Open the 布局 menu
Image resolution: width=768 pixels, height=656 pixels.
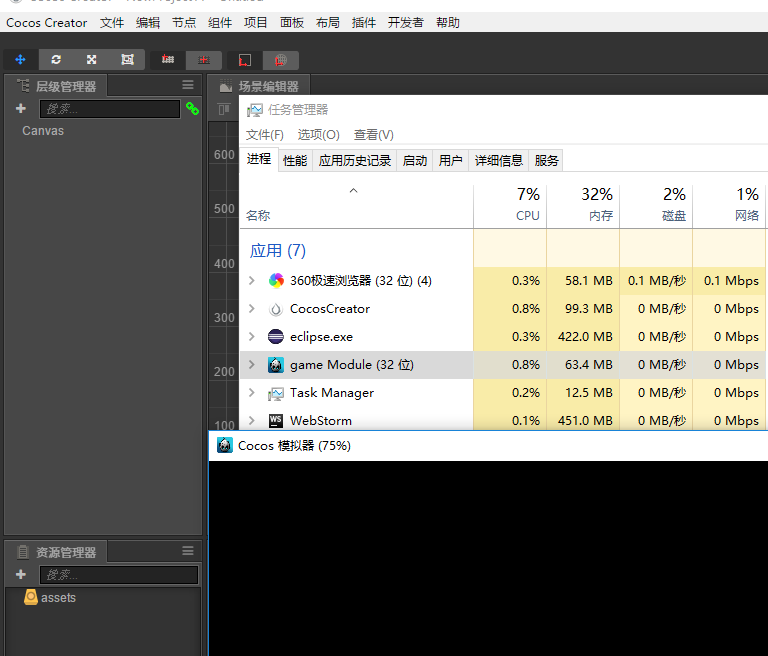point(328,23)
